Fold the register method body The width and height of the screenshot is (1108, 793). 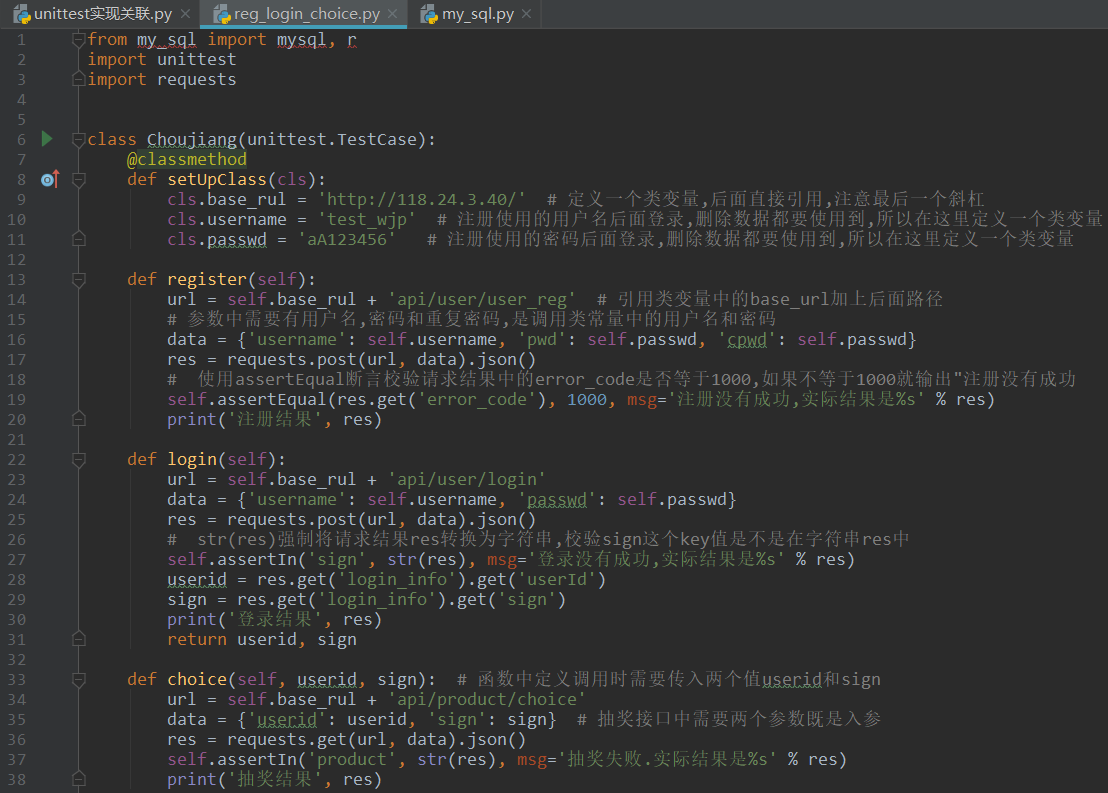(79, 279)
